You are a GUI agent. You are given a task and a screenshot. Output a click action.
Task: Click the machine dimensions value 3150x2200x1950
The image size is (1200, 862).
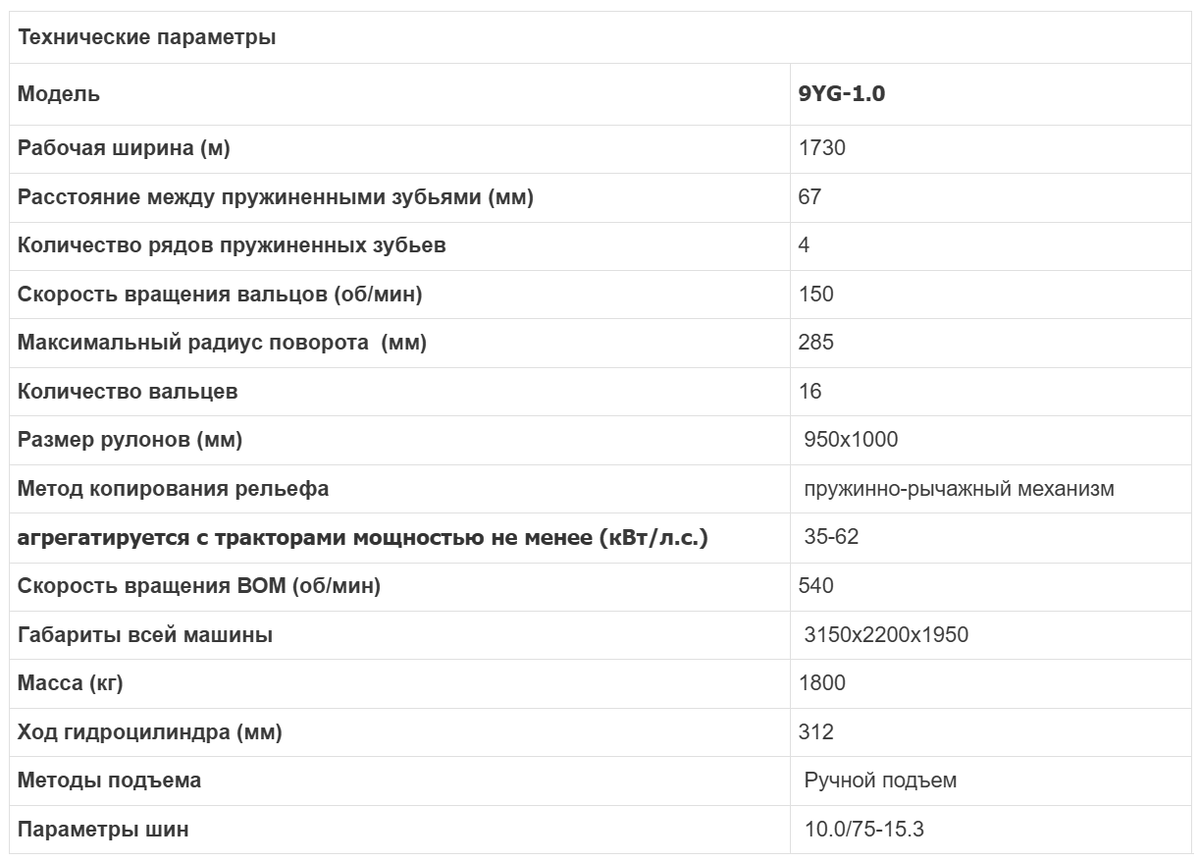886,635
